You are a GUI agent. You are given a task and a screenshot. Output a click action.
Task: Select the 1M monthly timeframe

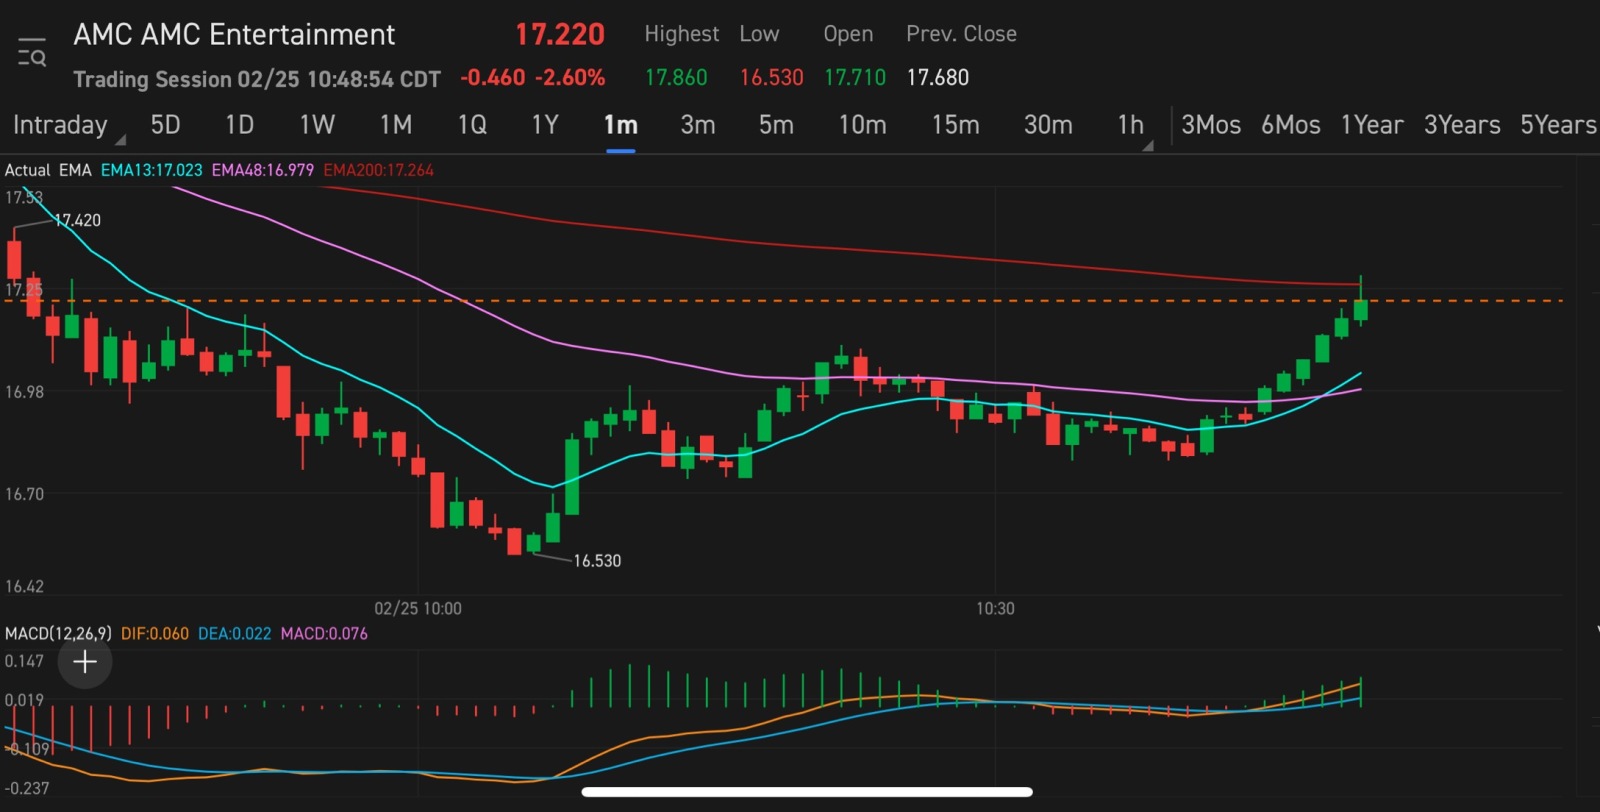396,125
